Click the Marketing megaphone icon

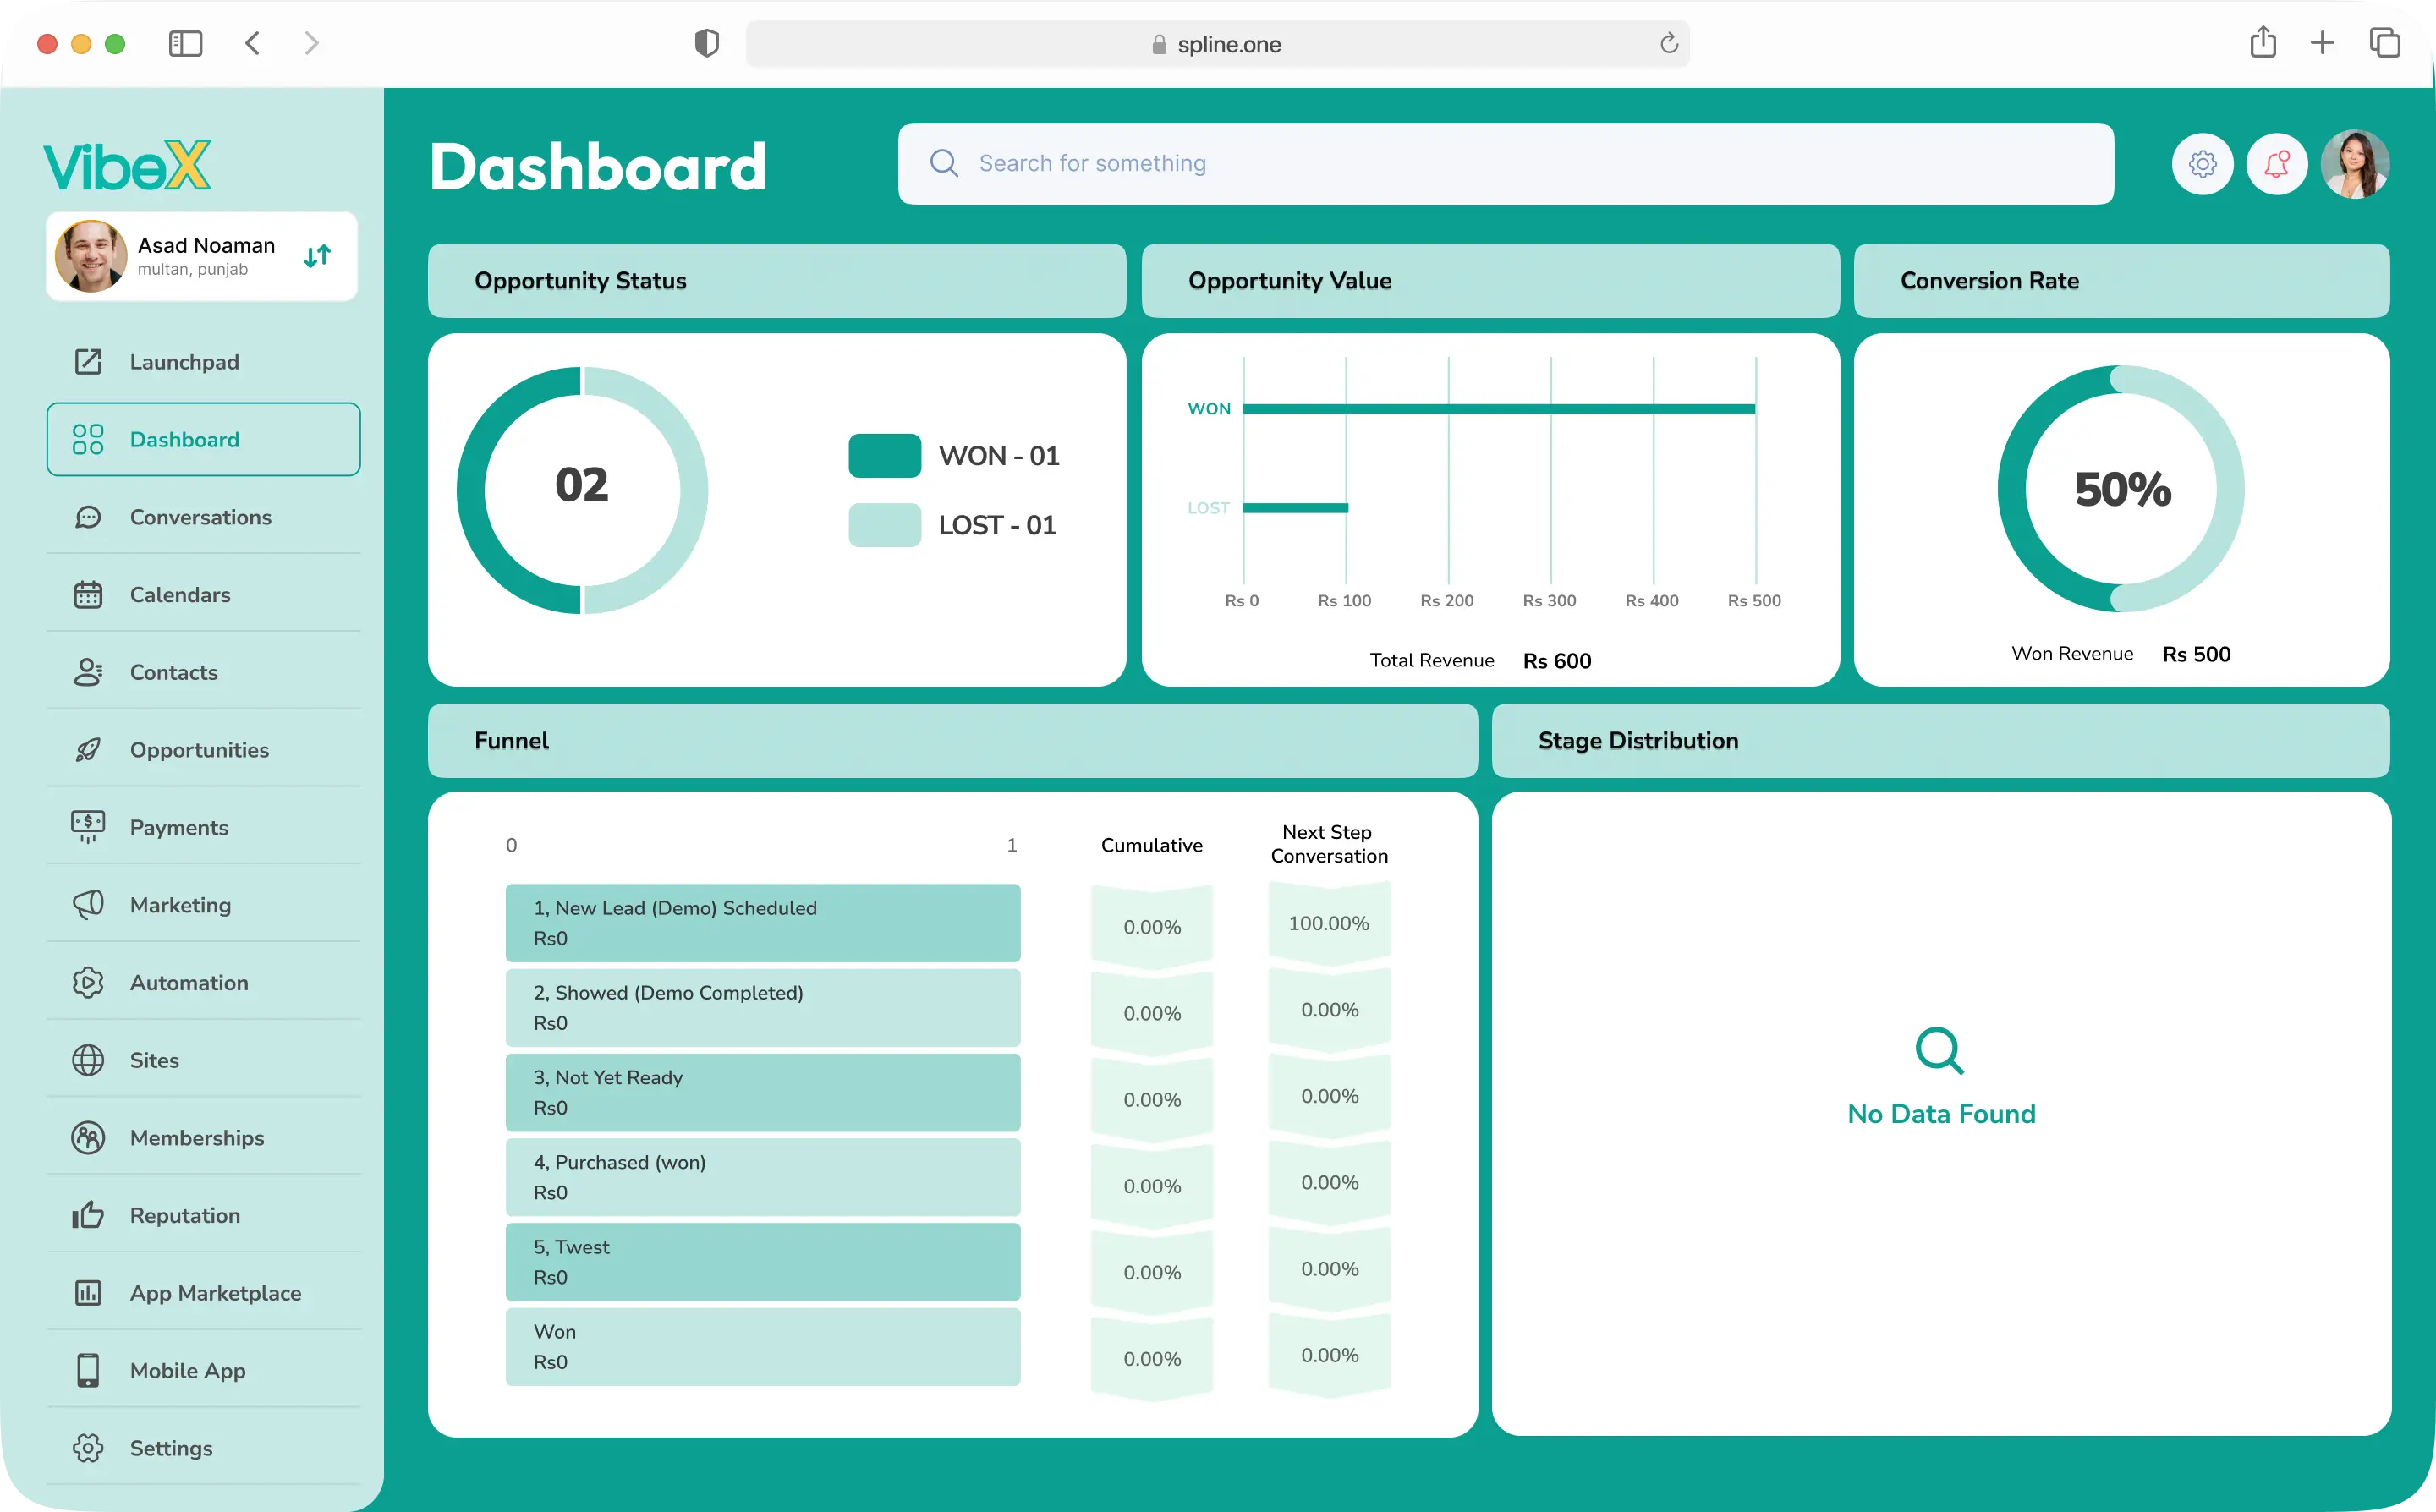[x=88, y=905]
